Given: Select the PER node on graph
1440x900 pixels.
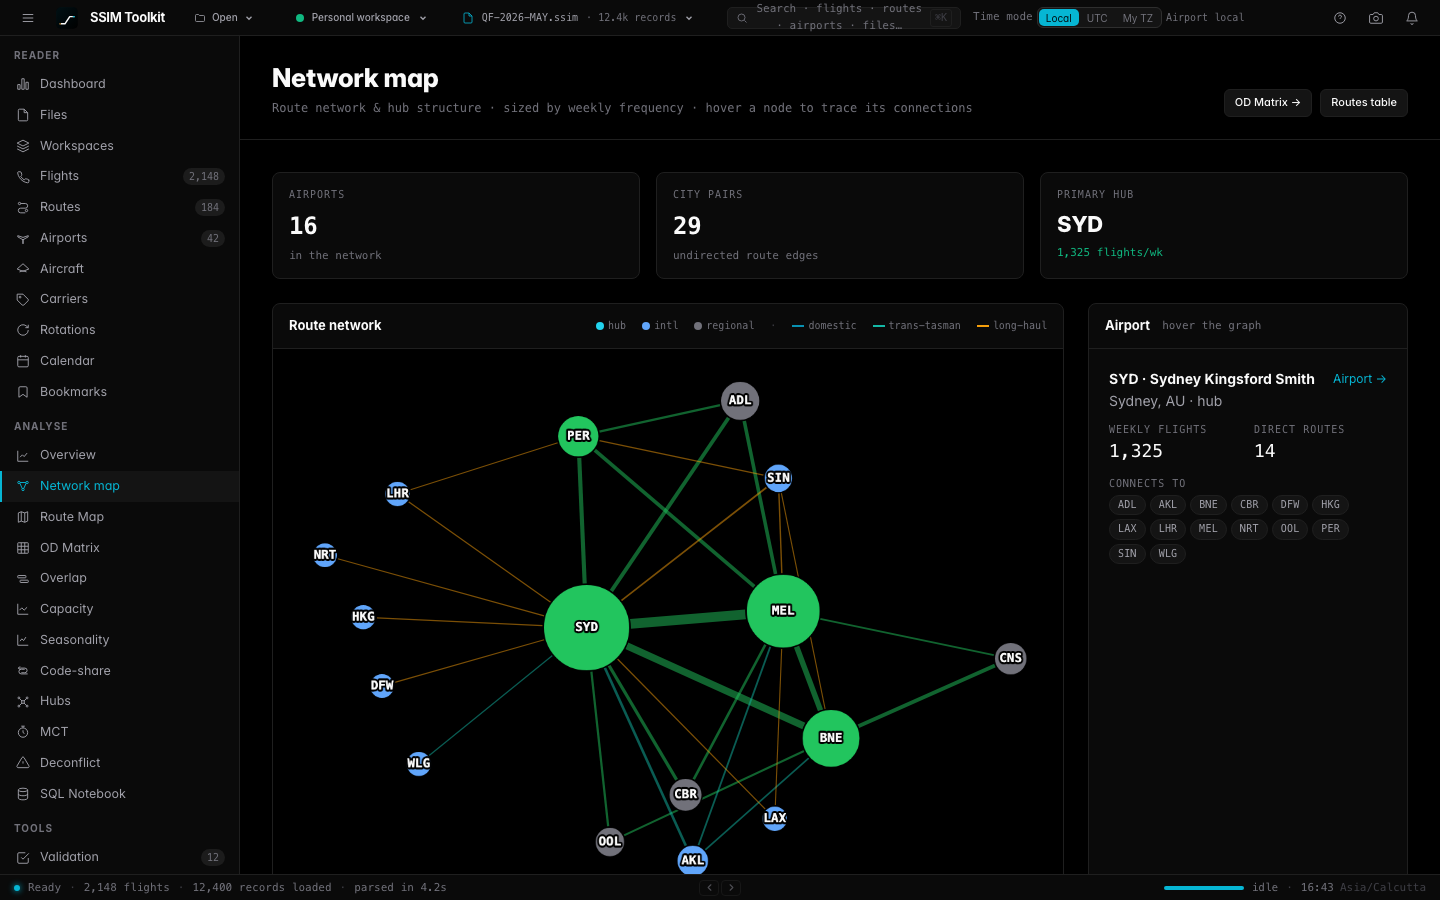Looking at the screenshot, I should (x=578, y=436).
